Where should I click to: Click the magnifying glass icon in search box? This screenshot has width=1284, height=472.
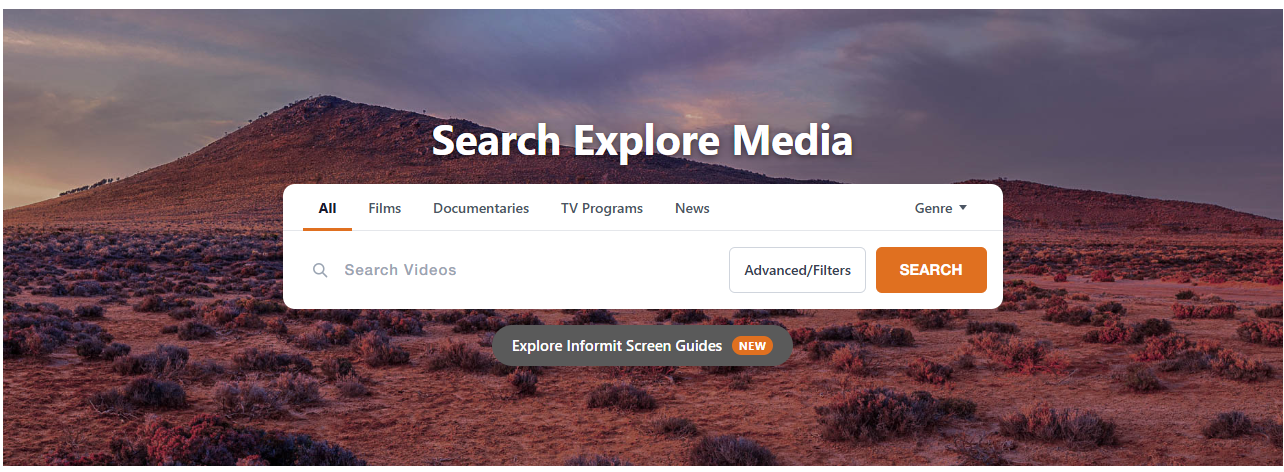click(x=320, y=270)
